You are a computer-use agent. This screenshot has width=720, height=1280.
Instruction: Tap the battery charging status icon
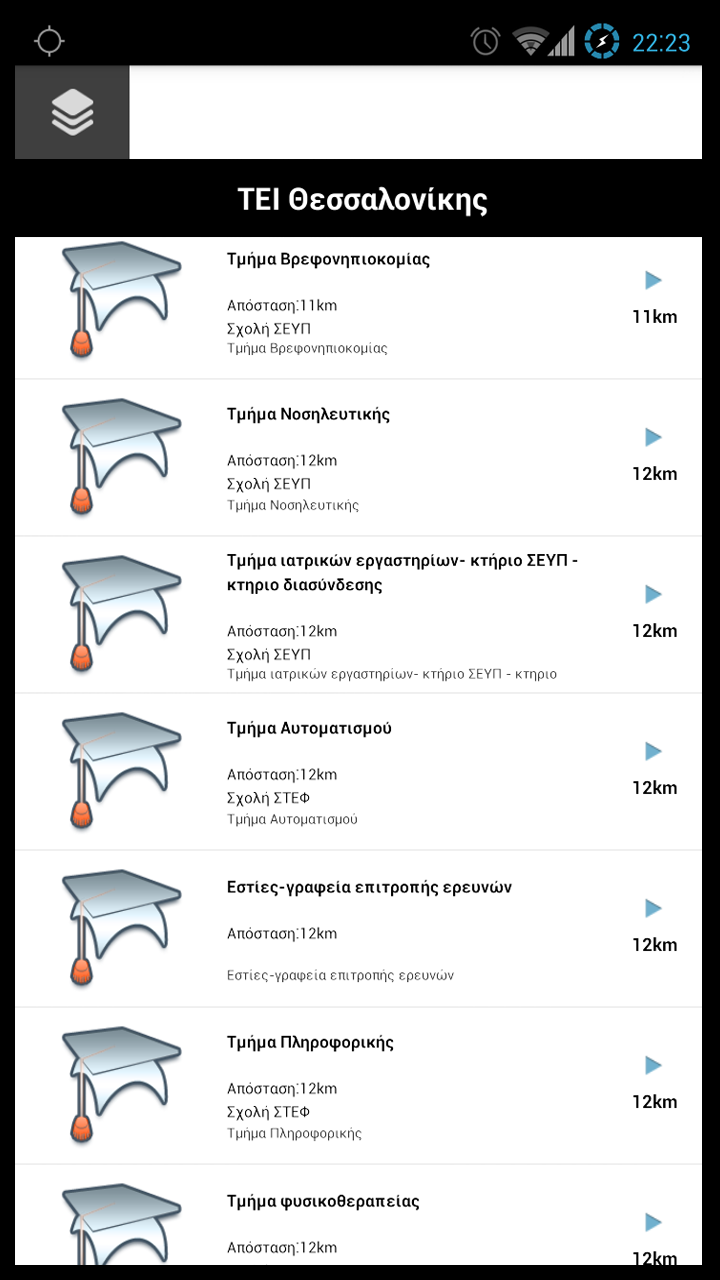(602, 41)
